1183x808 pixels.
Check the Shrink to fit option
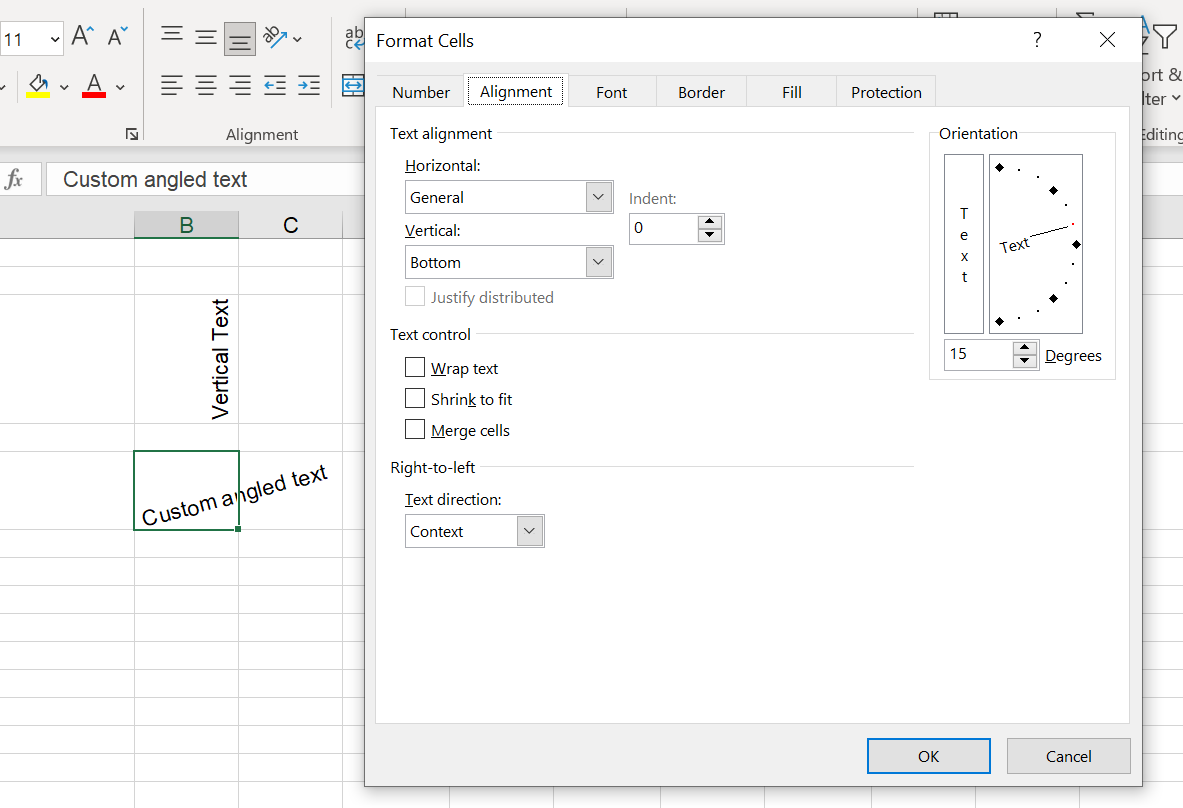coord(415,399)
